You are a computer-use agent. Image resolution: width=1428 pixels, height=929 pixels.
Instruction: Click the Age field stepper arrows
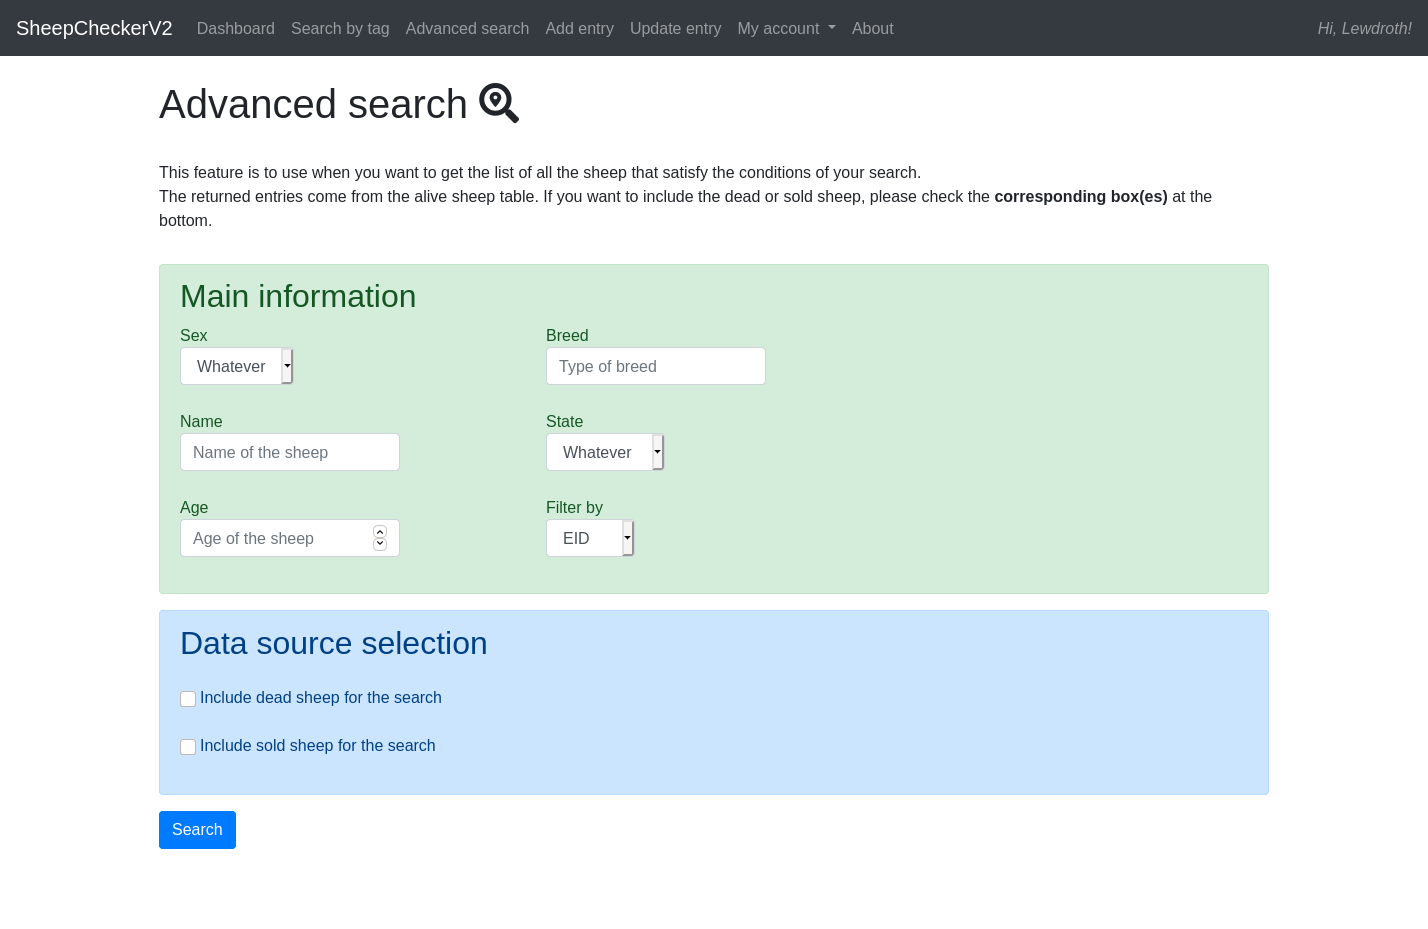click(x=380, y=538)
